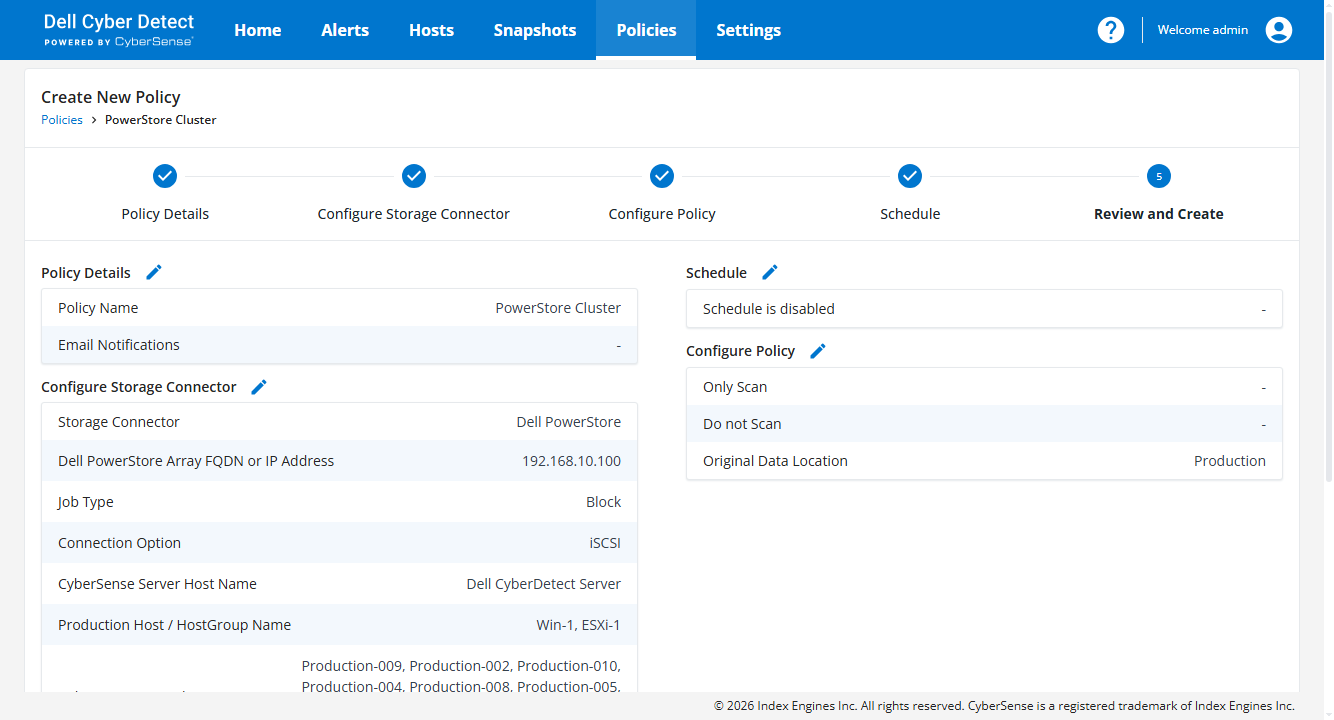This screenshot has width=1334, height=720.
Task: Edit Policy Details with the pencil icon
Action: tap(154, 272)
